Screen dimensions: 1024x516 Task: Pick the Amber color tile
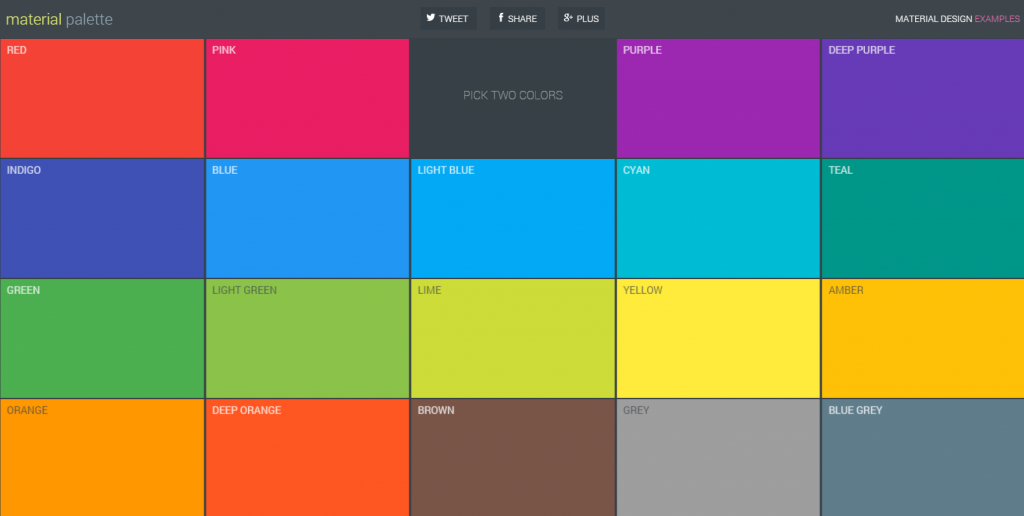point(923,339)
